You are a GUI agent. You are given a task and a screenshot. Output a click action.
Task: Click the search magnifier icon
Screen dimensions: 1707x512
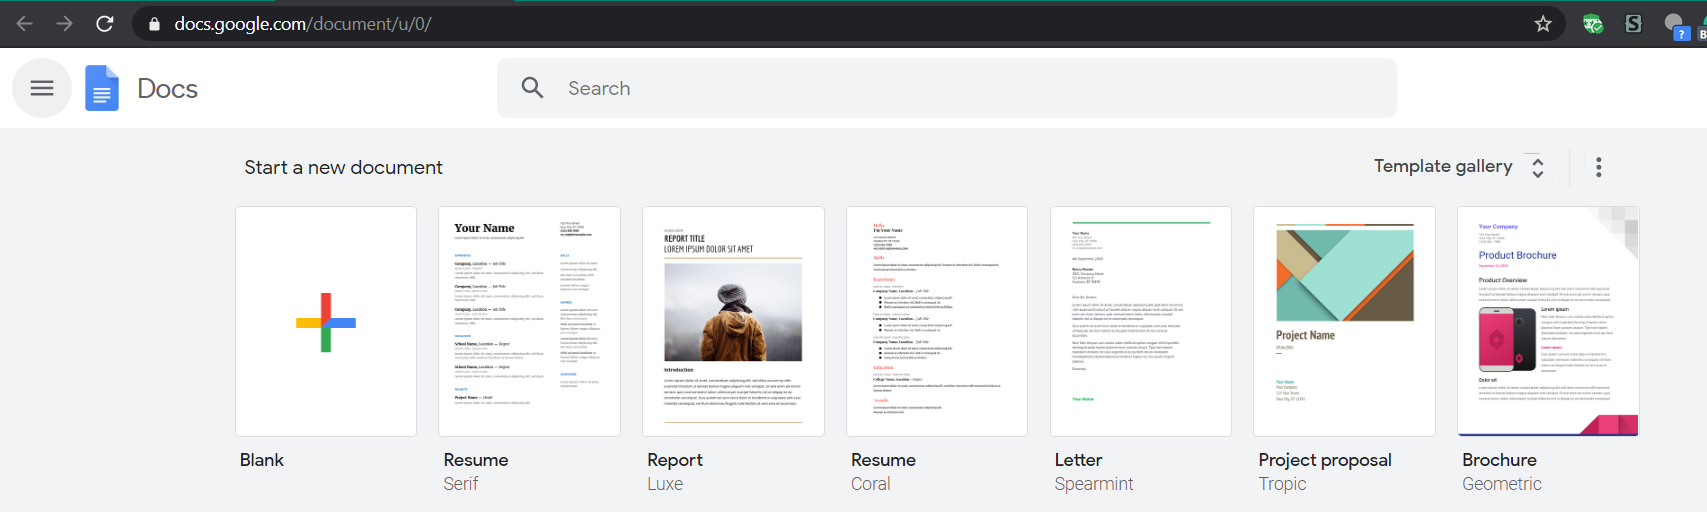point(533,88)
